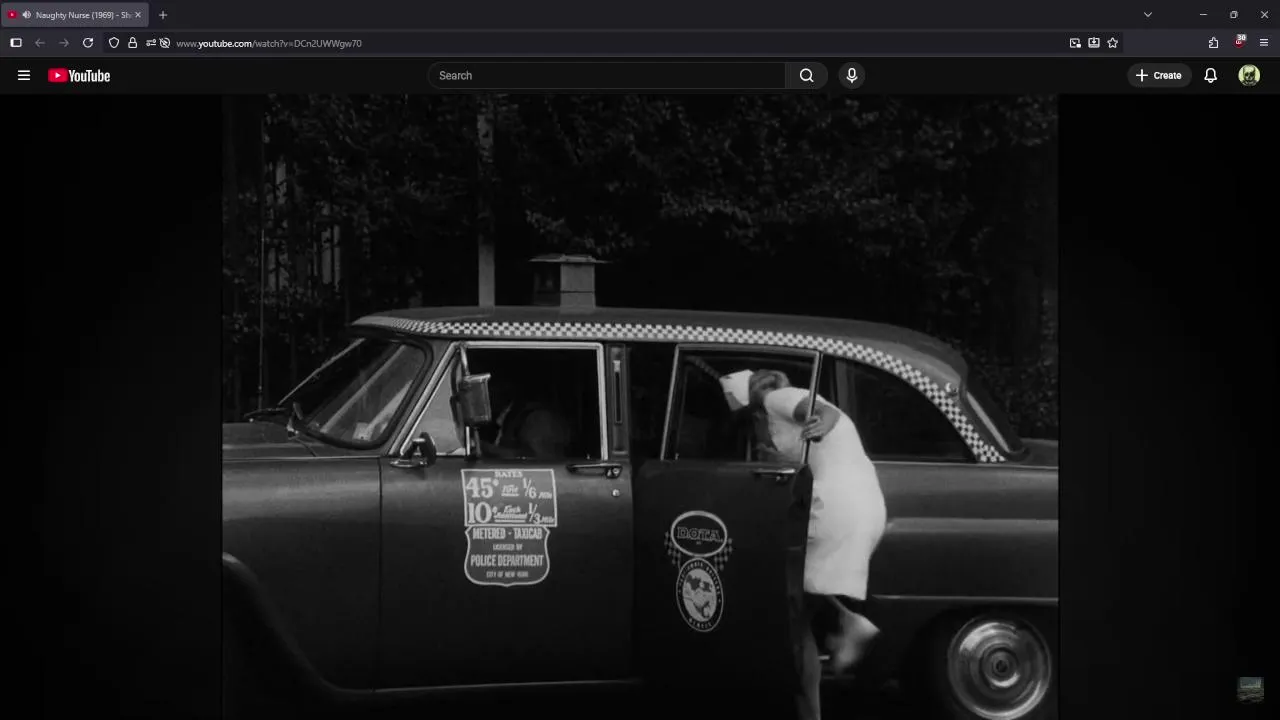Screen dimensions: 1280x720
Task: Open the account avatar menu
Action: point(1249,75)
